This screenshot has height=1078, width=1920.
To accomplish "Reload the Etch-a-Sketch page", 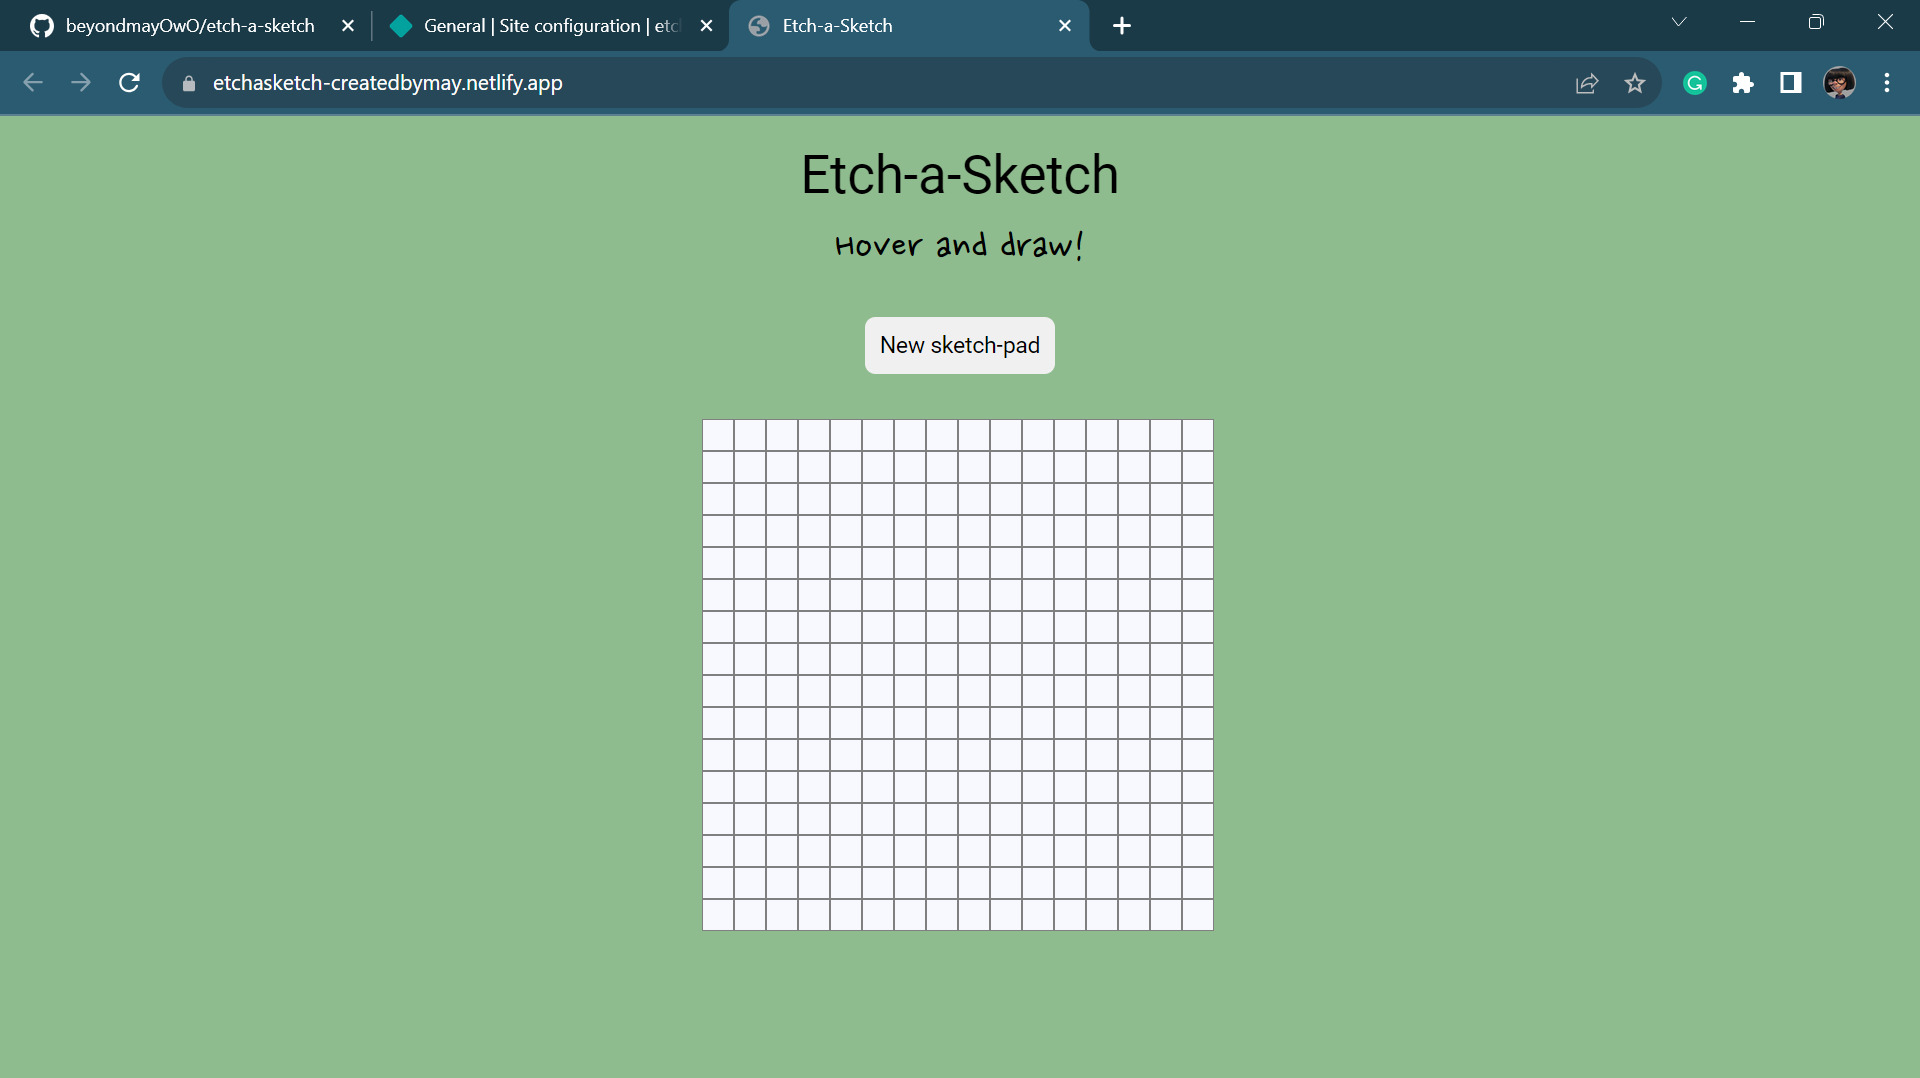I will pyautogui.click(x=129, y=83).
